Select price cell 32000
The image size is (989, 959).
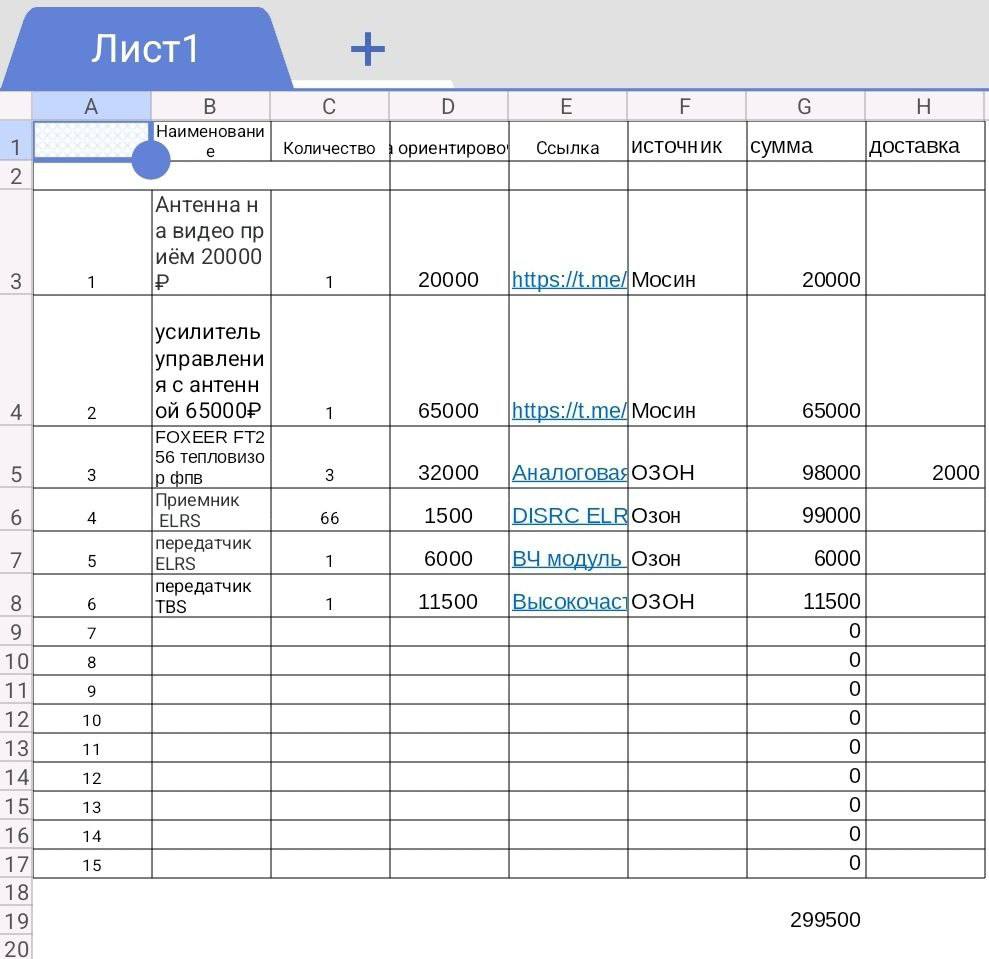pyautogui.click(x=449, y=457)
